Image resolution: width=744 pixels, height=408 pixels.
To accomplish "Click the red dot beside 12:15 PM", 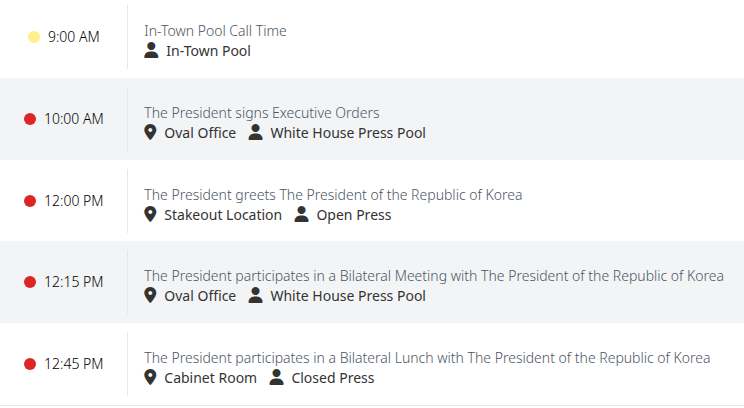I will click(30, 282).
